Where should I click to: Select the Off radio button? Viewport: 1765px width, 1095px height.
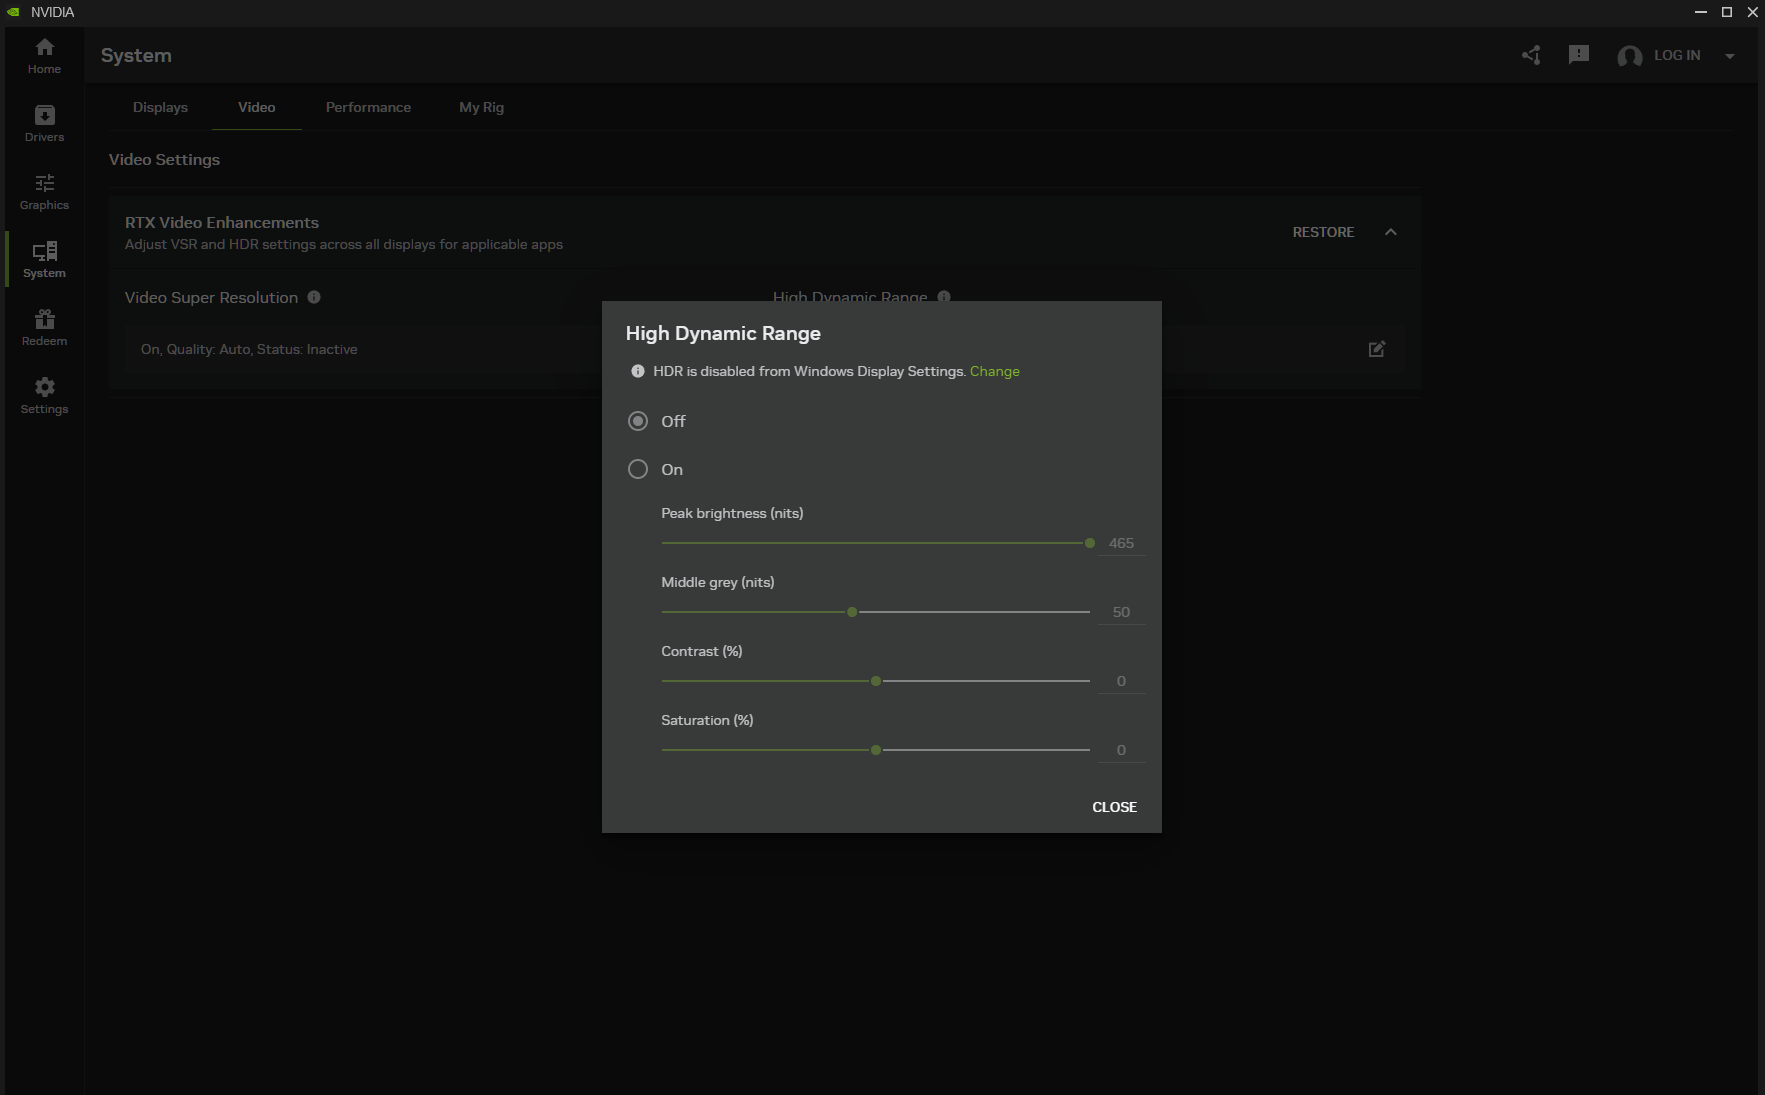pyautogui.click(x=638, y=421)
